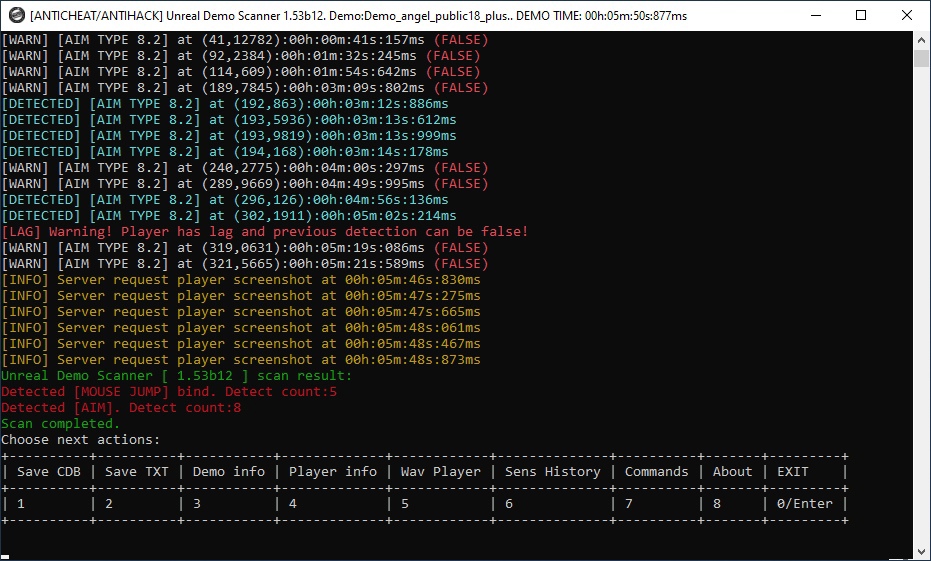This screenshot has height=561, width=931.
Task: Click the WARN line at 00h:04m:00s:297ms
Action: click(x=245, y=168)
